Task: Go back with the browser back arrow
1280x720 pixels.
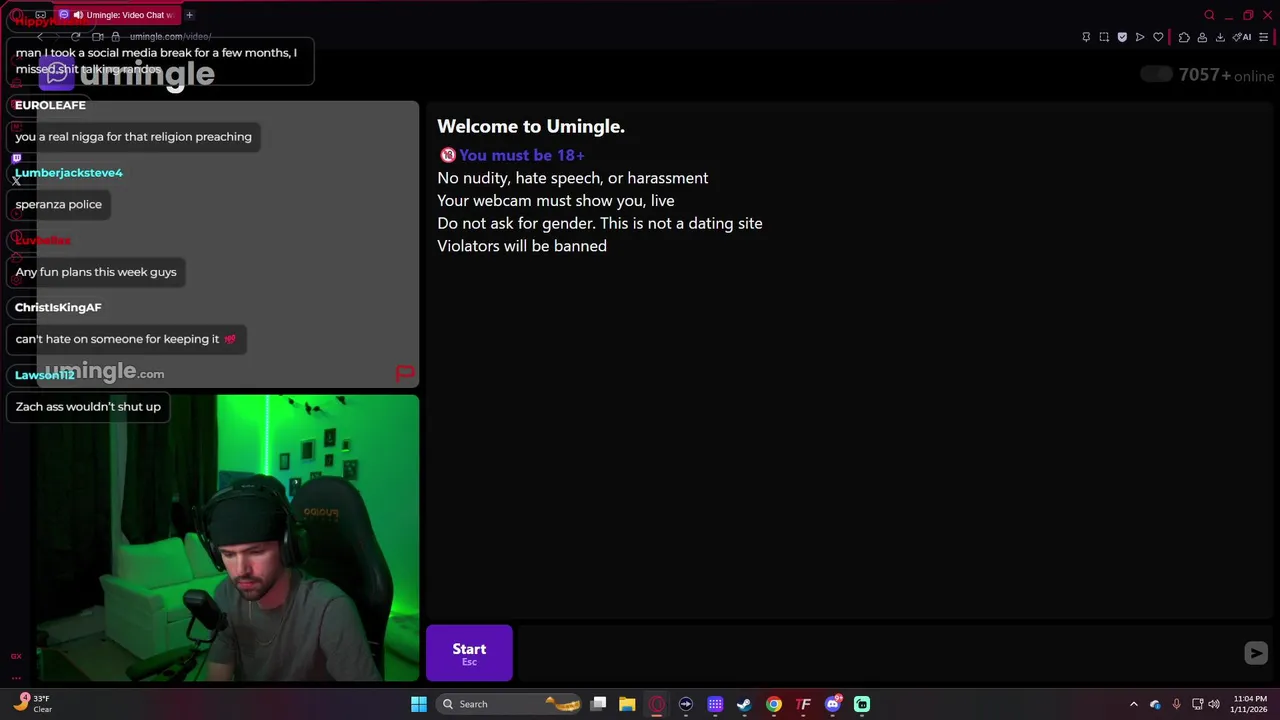Action: (x=40, y=37)
